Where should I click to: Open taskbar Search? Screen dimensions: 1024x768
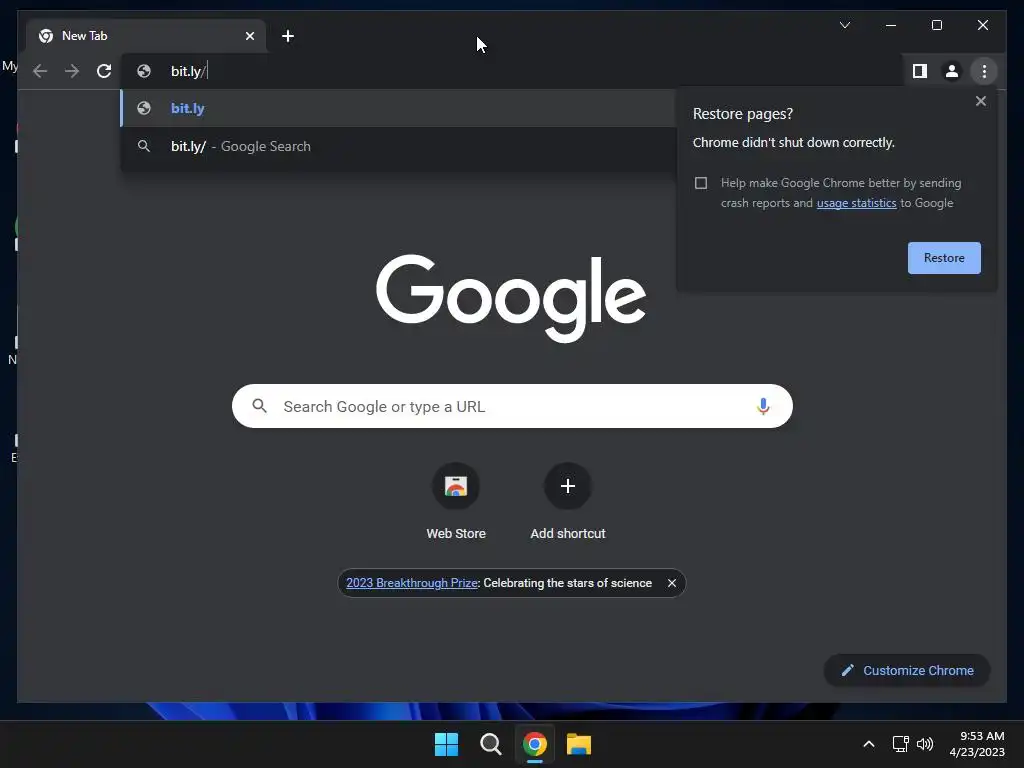tap(490, 744)
